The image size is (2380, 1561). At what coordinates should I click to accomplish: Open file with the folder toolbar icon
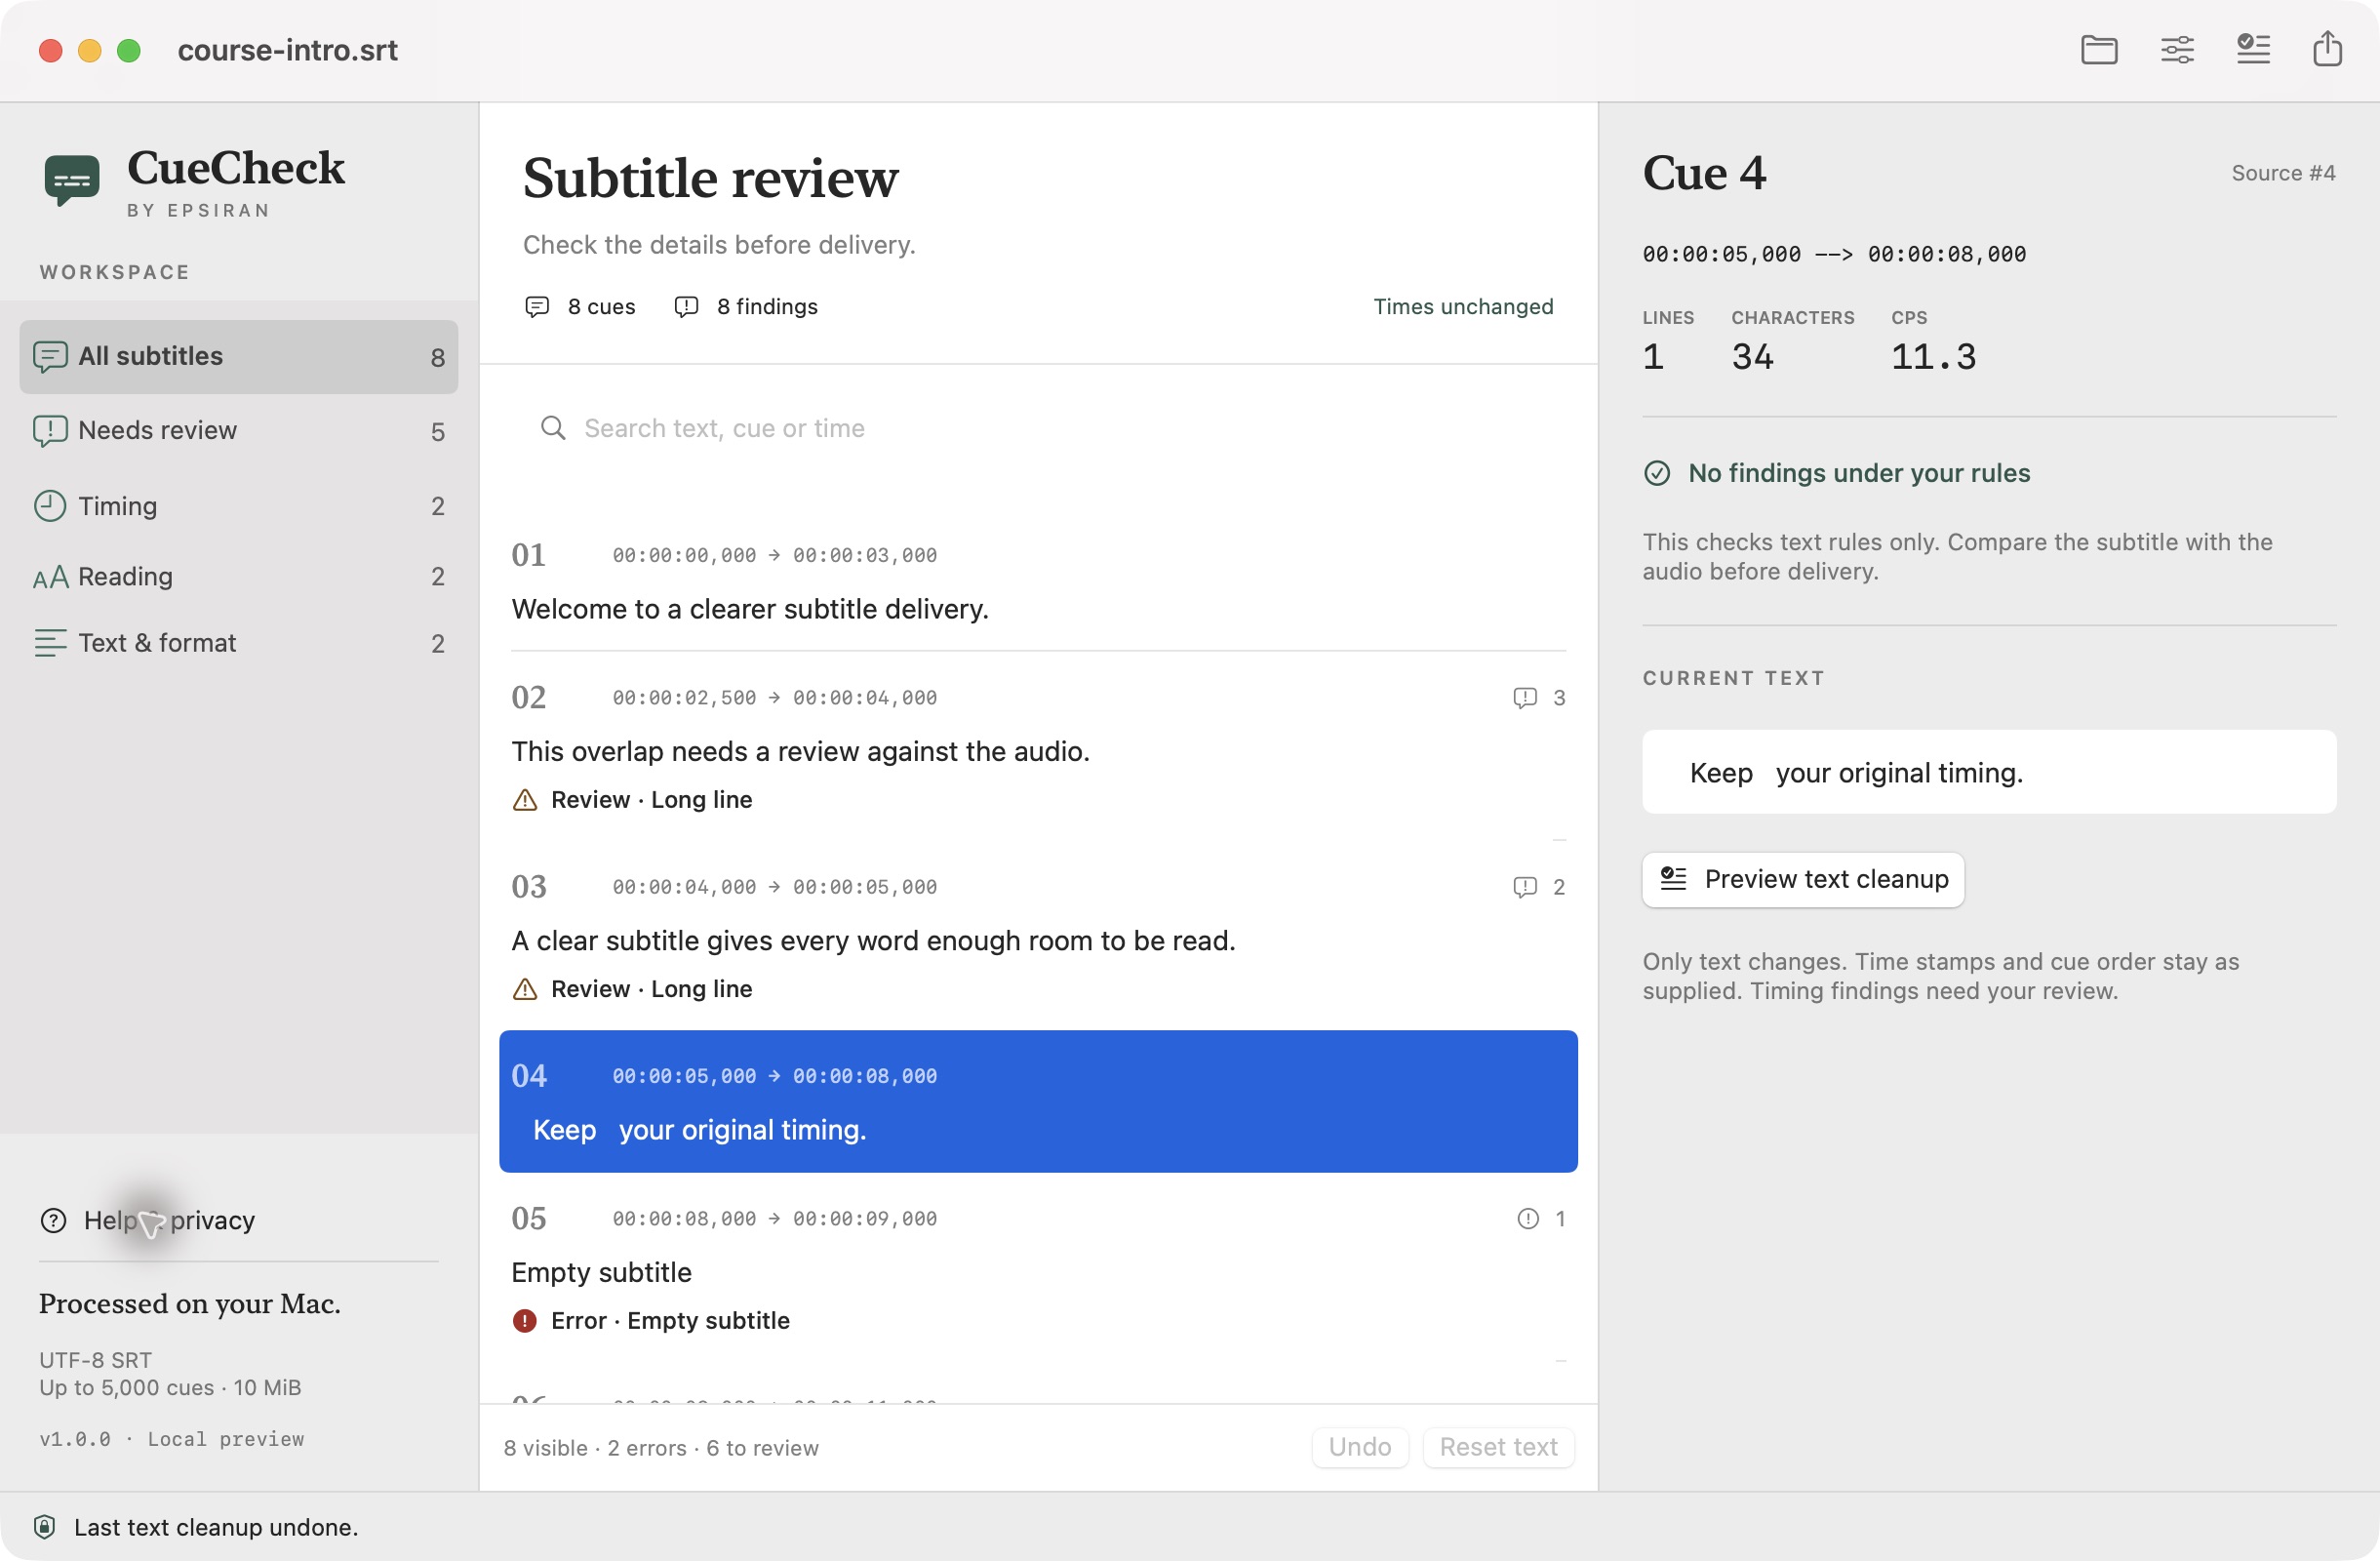[x=2098, y=50]
